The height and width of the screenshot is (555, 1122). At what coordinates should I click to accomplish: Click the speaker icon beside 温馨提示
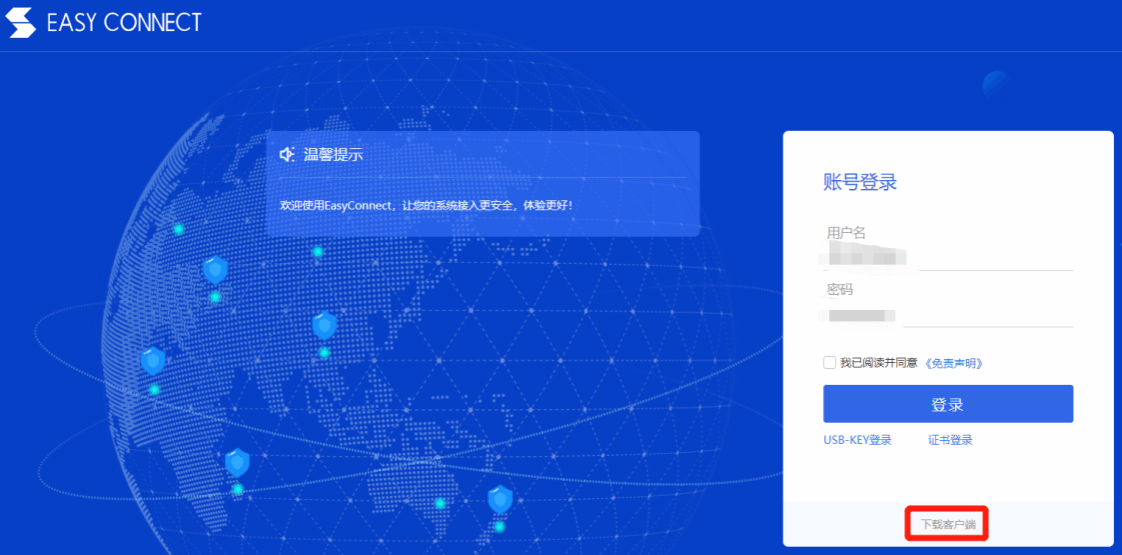point(287,154)
